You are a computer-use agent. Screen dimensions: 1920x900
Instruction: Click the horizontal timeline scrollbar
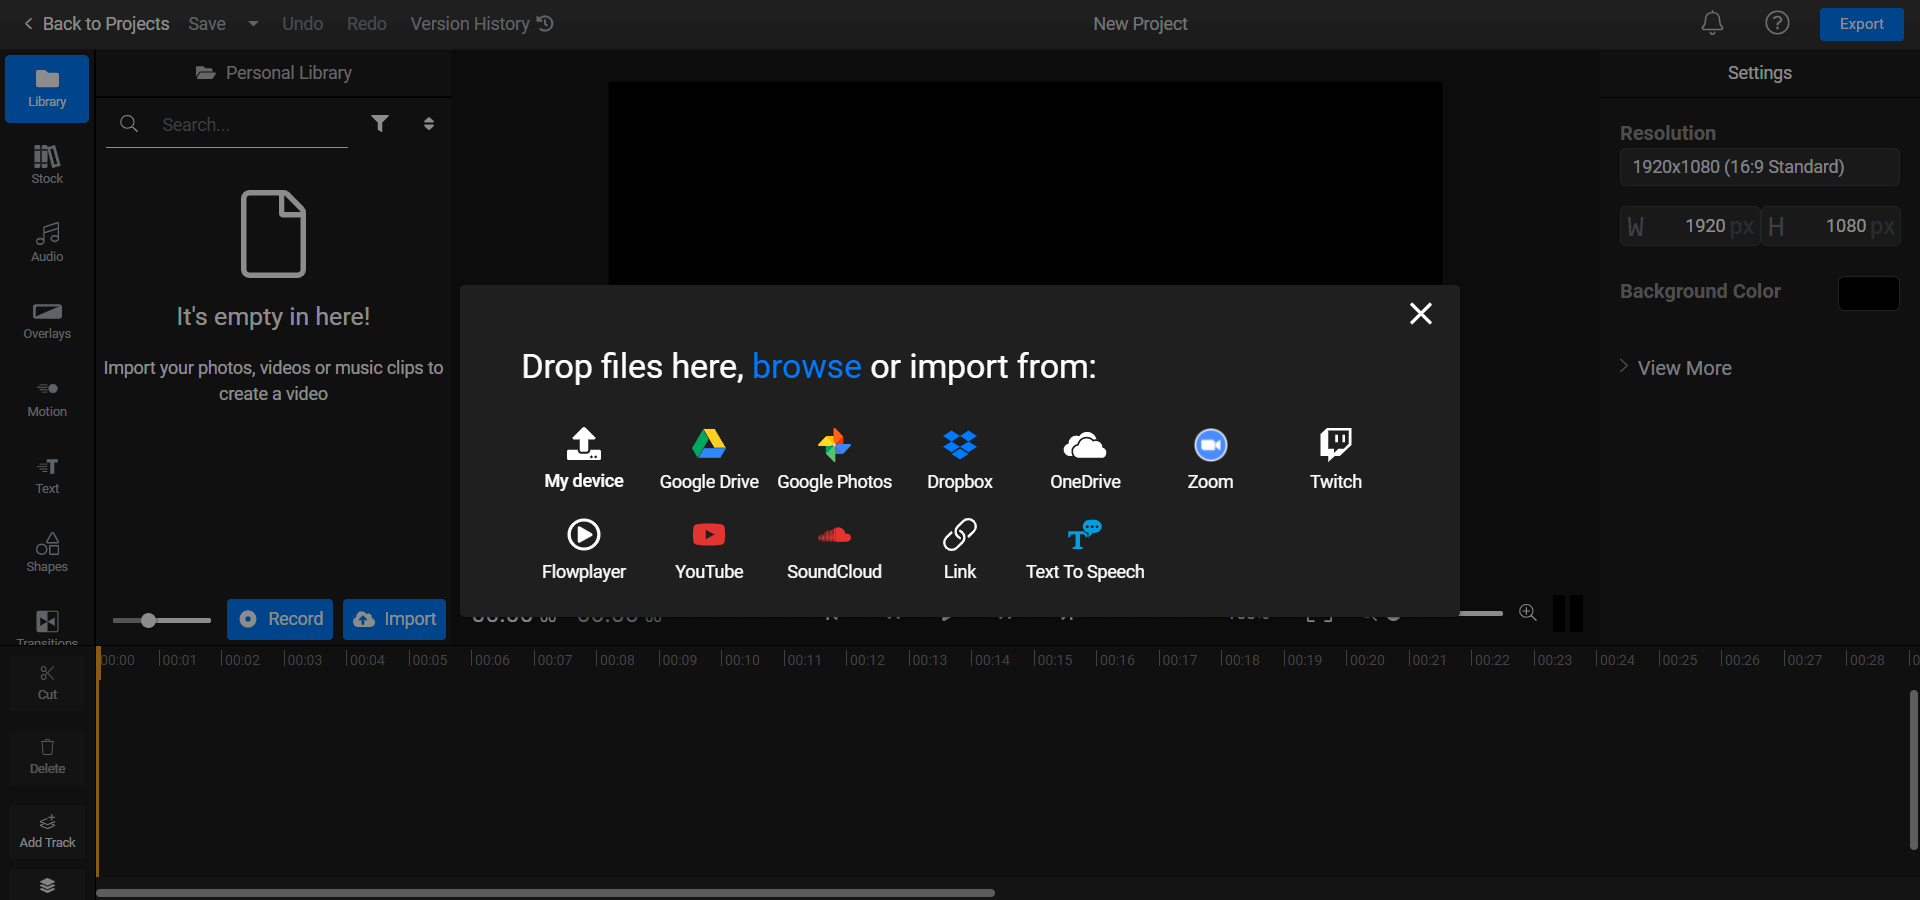point(545,893)
